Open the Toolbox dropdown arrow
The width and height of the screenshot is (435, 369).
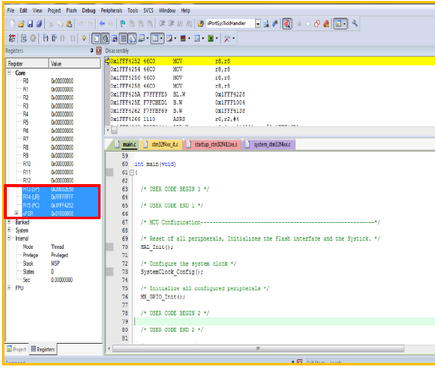(233, 39)
